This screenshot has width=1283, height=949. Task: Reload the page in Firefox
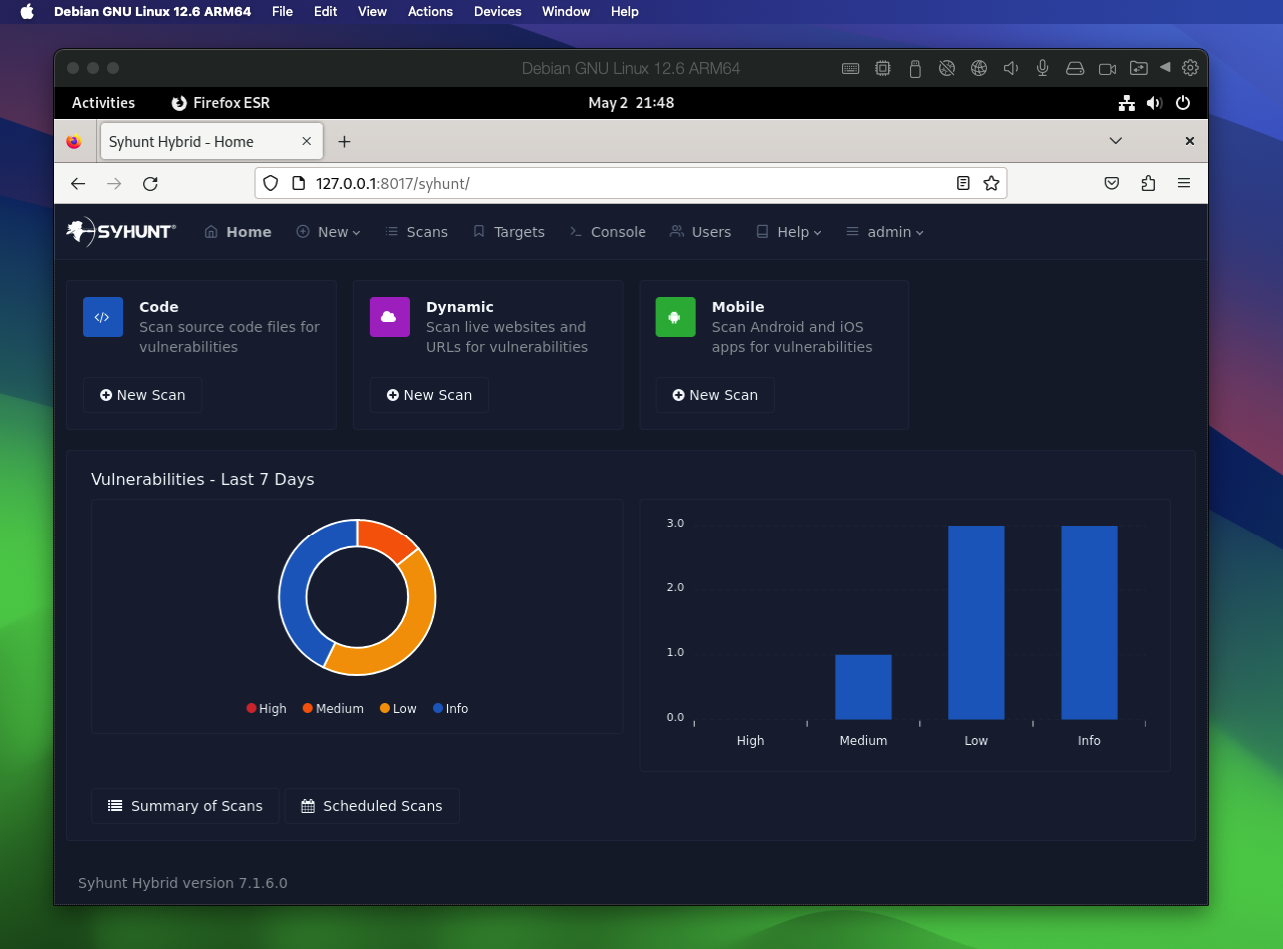click(150, 184)
